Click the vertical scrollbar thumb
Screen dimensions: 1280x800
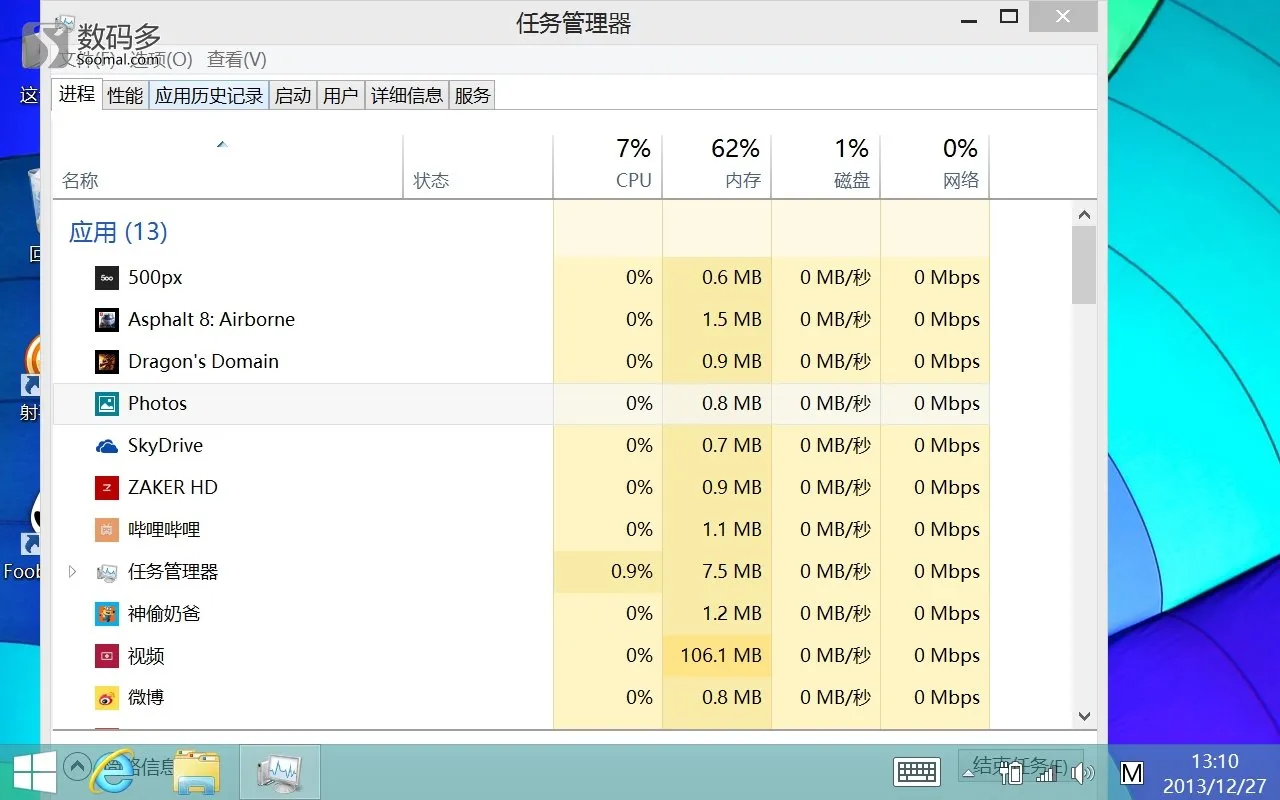point(1085,265)
